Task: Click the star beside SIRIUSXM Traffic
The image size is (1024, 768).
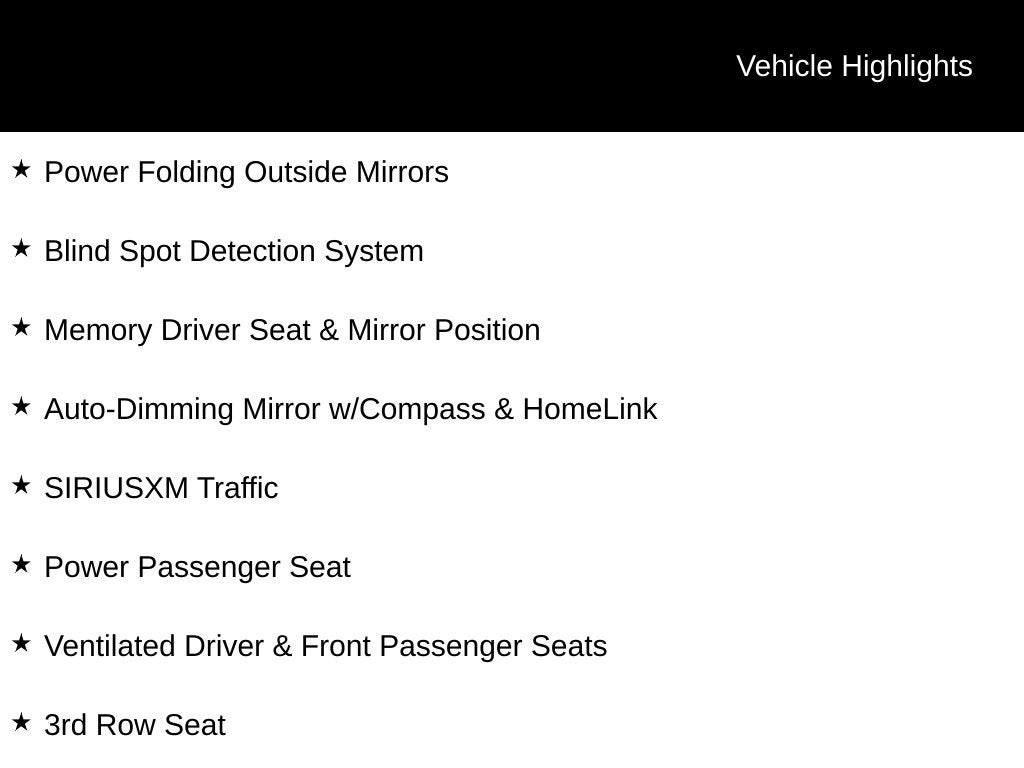Action: [x=21, y=486]
